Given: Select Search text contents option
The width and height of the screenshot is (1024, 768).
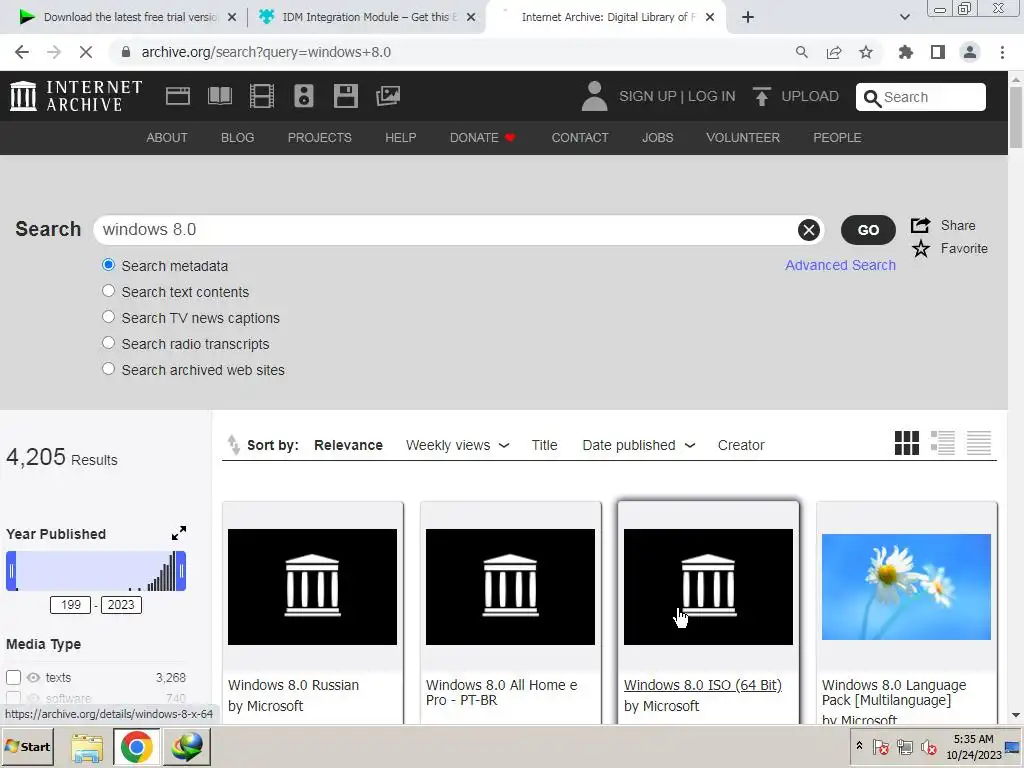Looking at the screenshot, I should pyautogui.click(x=108, y=291).
